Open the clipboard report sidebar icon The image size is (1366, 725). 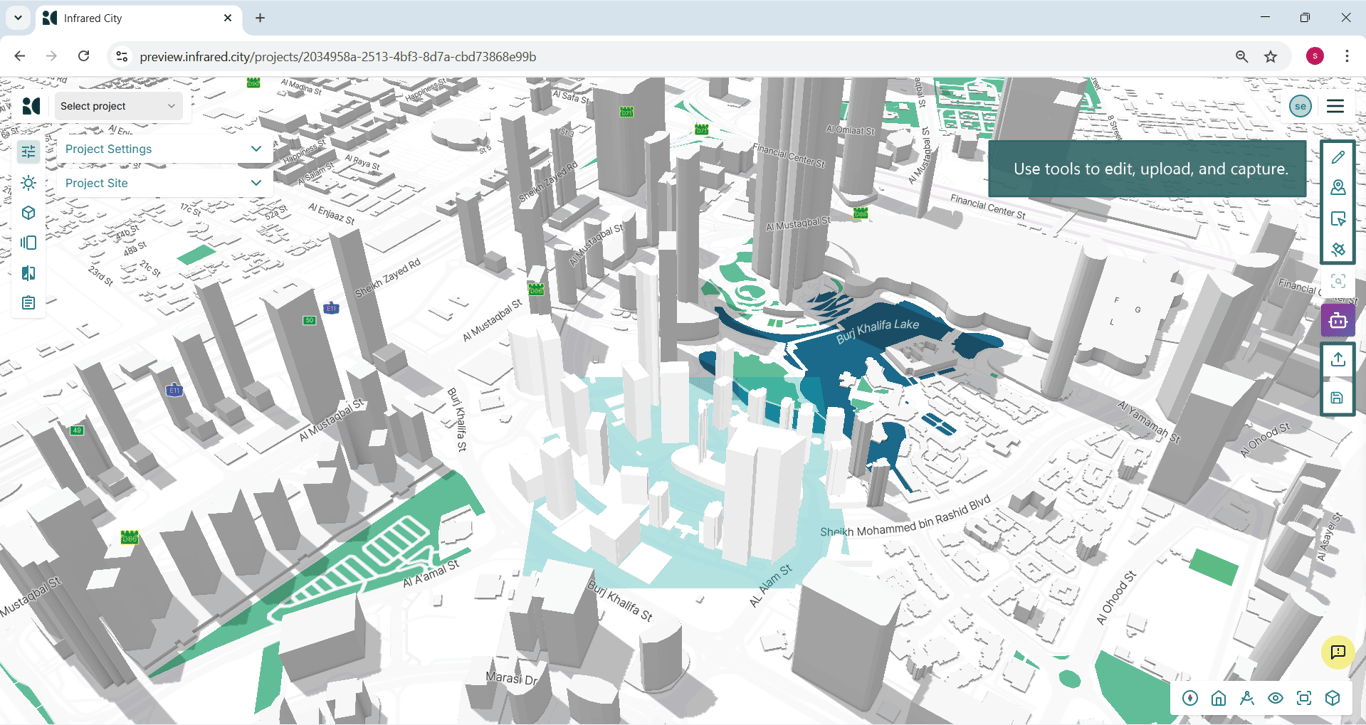(28, 303)
